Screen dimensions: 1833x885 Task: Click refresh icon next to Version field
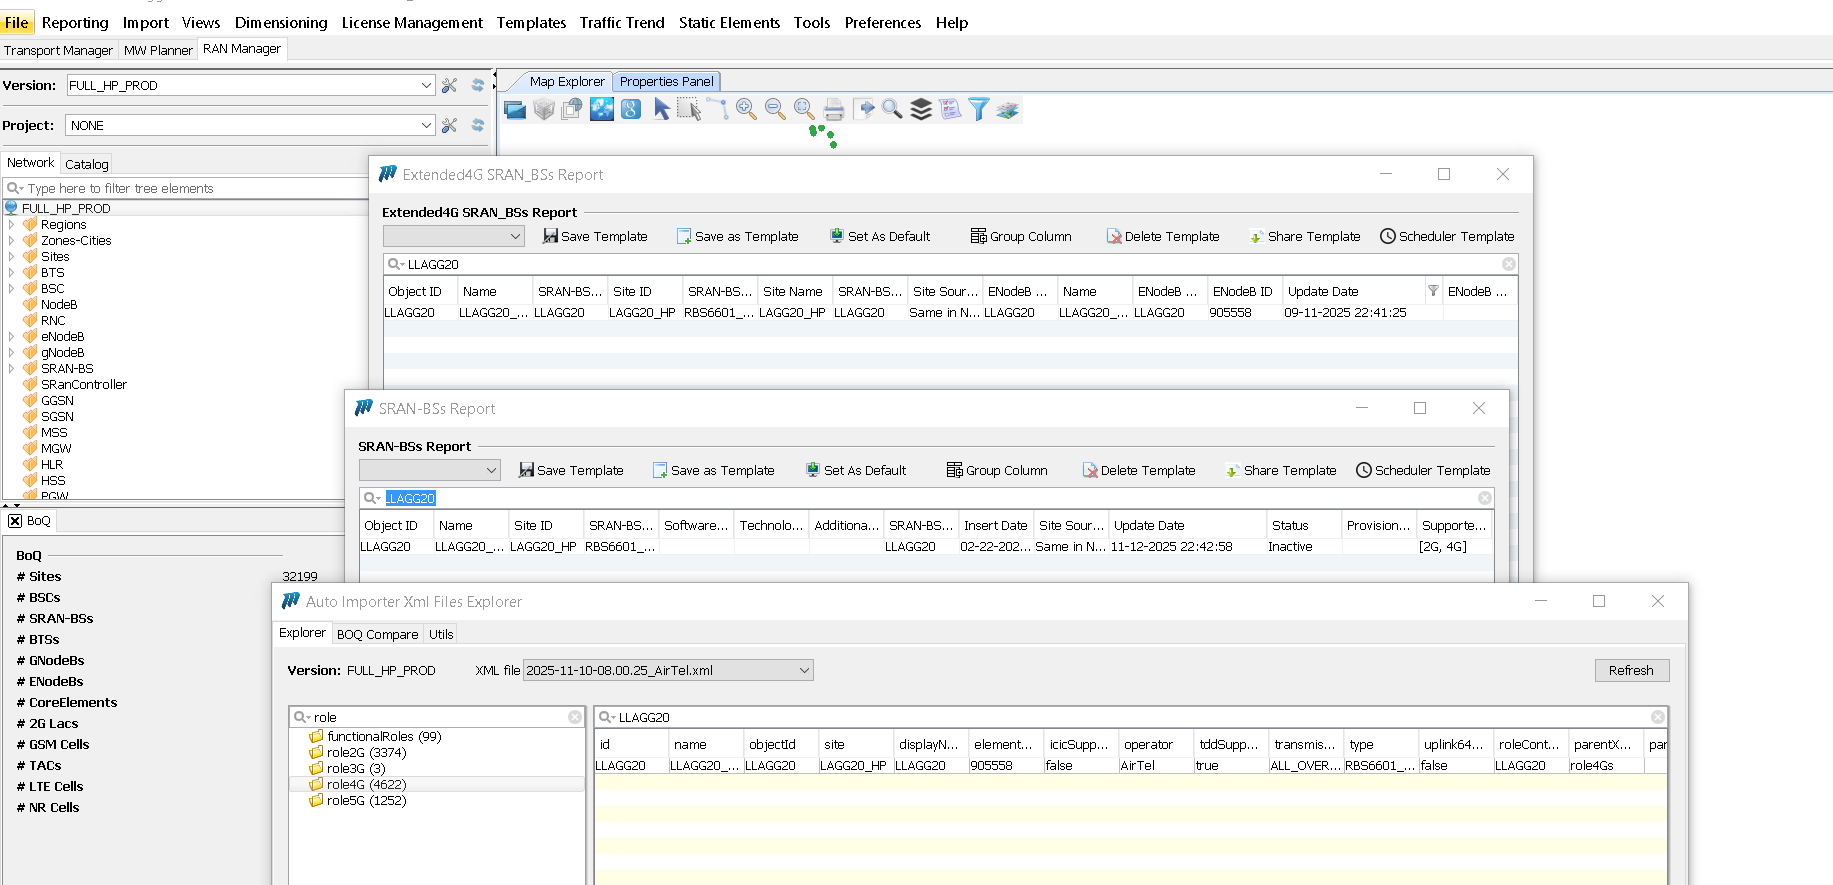pos(478,86)
